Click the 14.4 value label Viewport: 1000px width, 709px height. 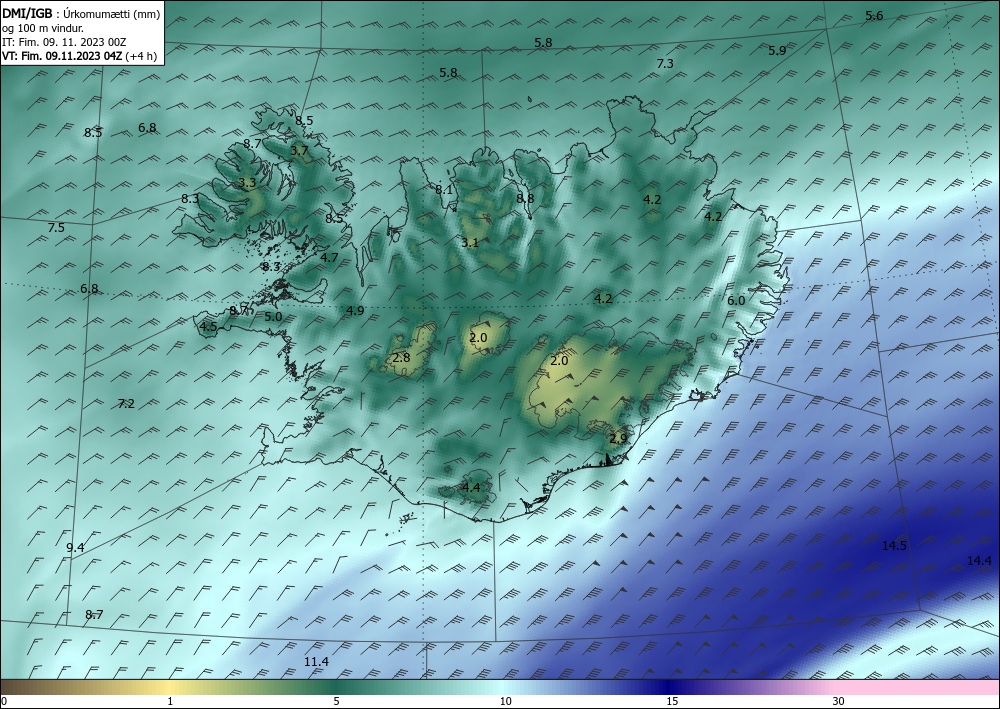(x=979, y=561)
